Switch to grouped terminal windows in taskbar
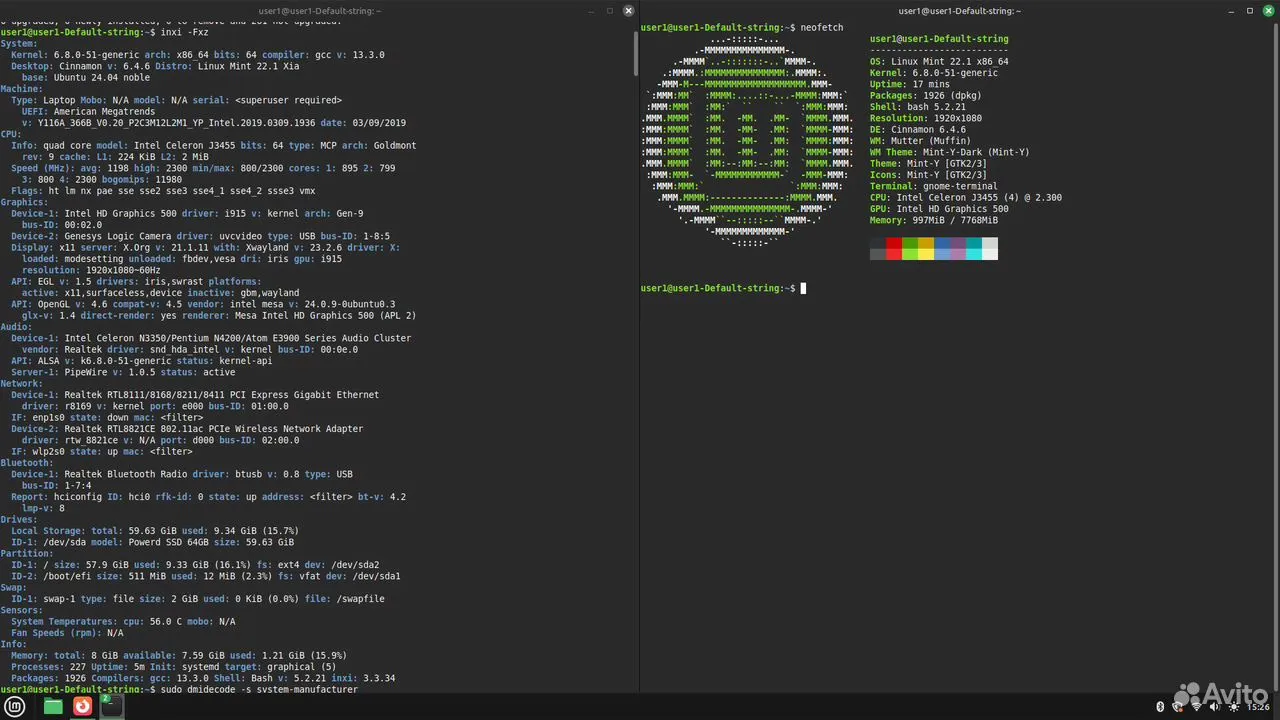Image resolution: width=1280 pixels, height=720 pixels. point(111,706)
